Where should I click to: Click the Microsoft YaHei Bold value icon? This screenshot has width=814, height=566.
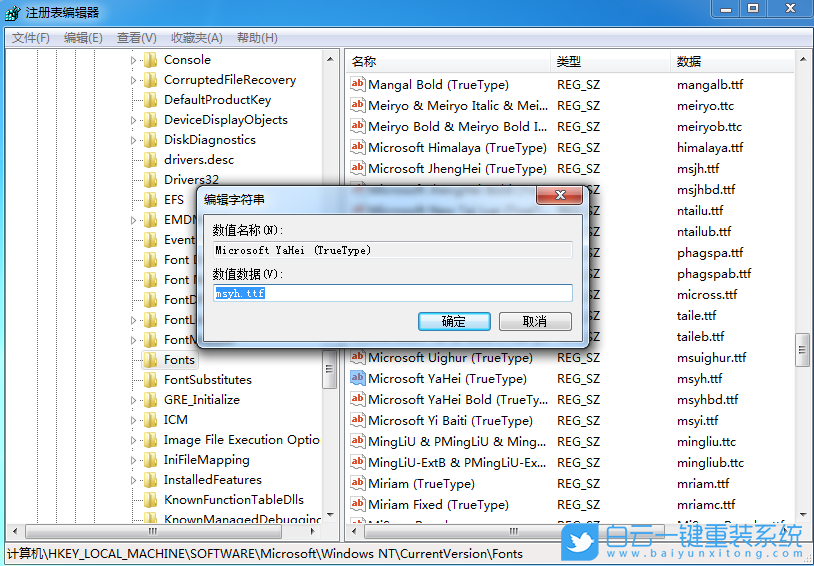(357, 399)
